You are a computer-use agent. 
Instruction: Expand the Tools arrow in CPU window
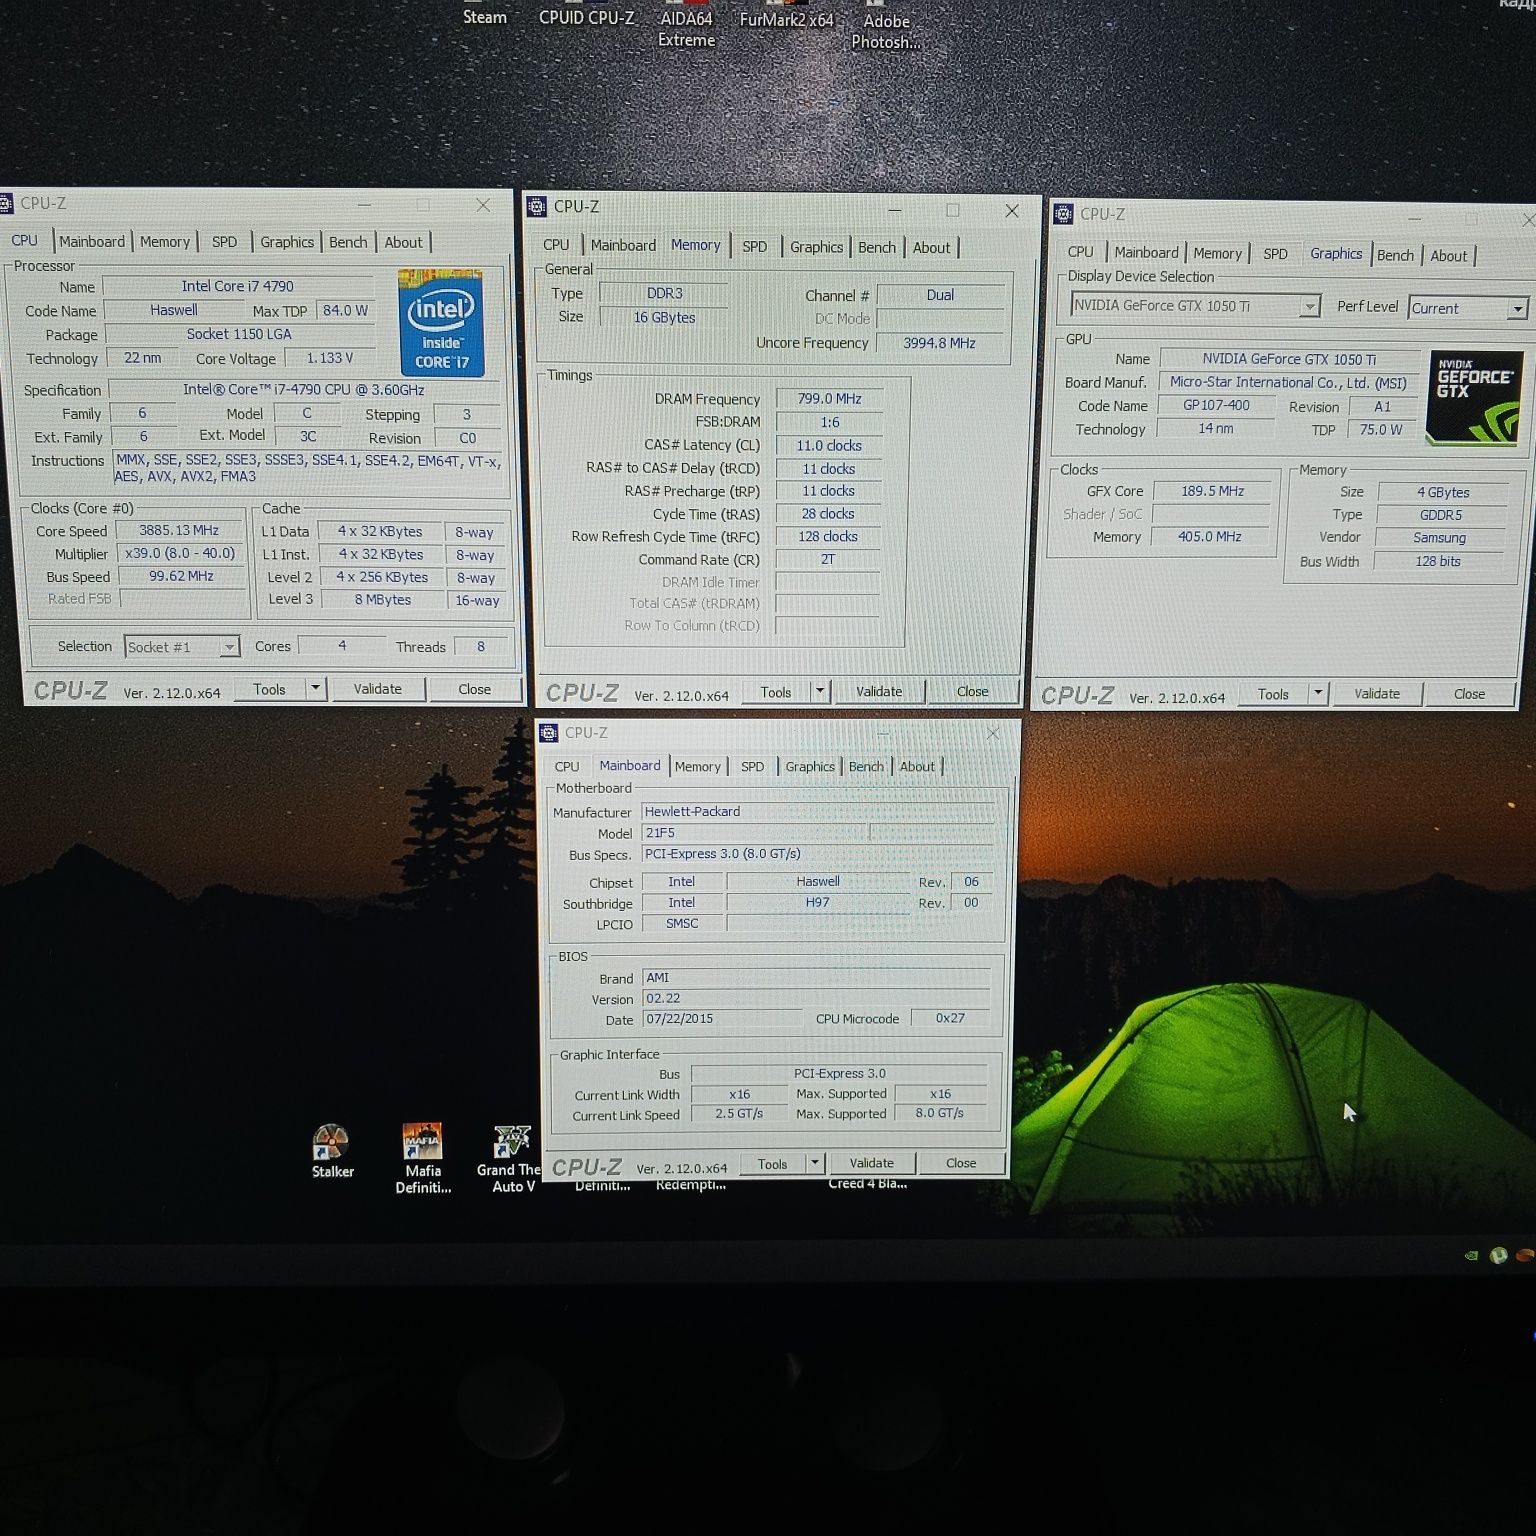point(316,688)
